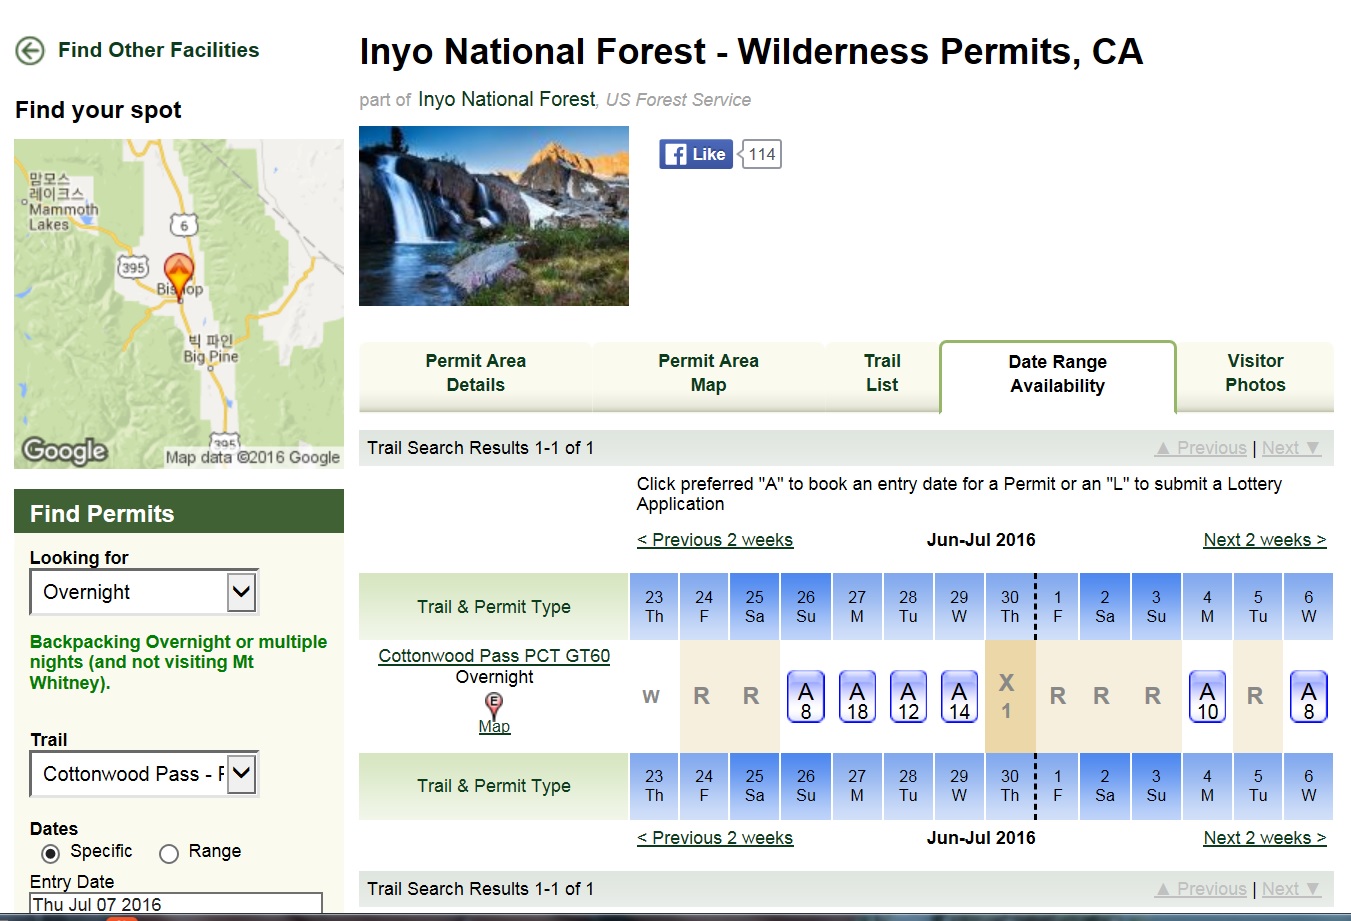Click the upper Jun-Jul 2016 label

(981, 540)
